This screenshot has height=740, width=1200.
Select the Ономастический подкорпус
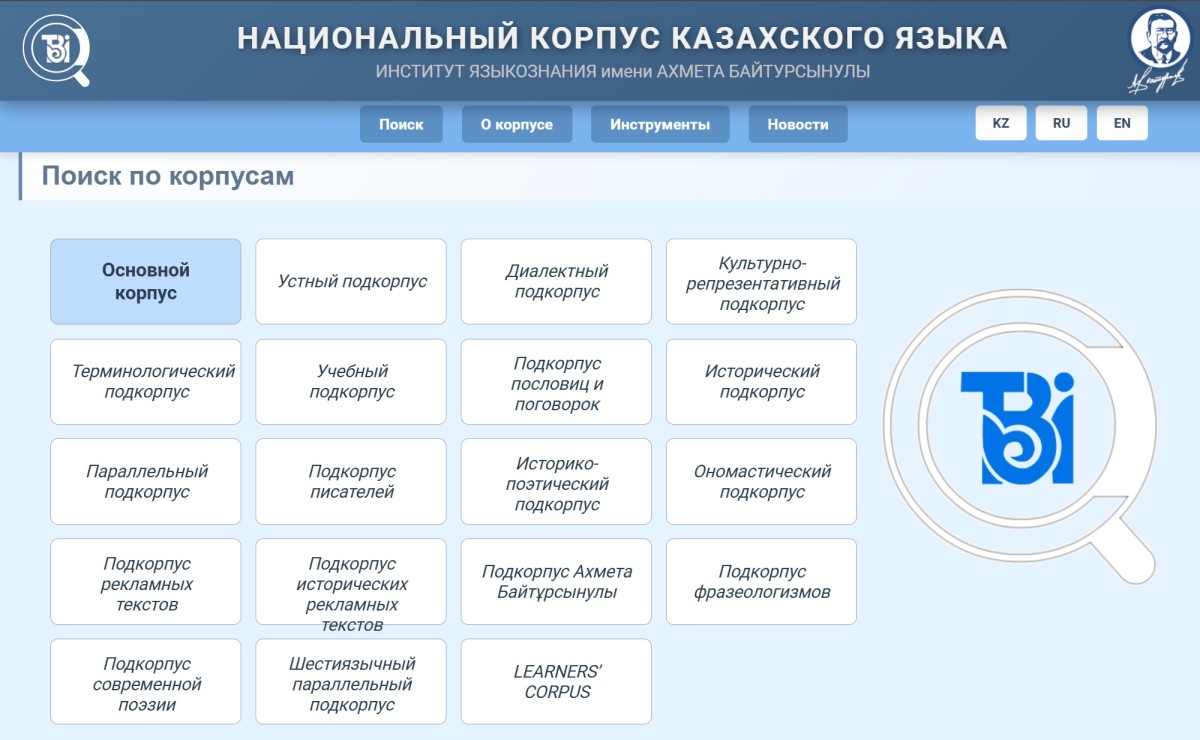pos(761,481)
